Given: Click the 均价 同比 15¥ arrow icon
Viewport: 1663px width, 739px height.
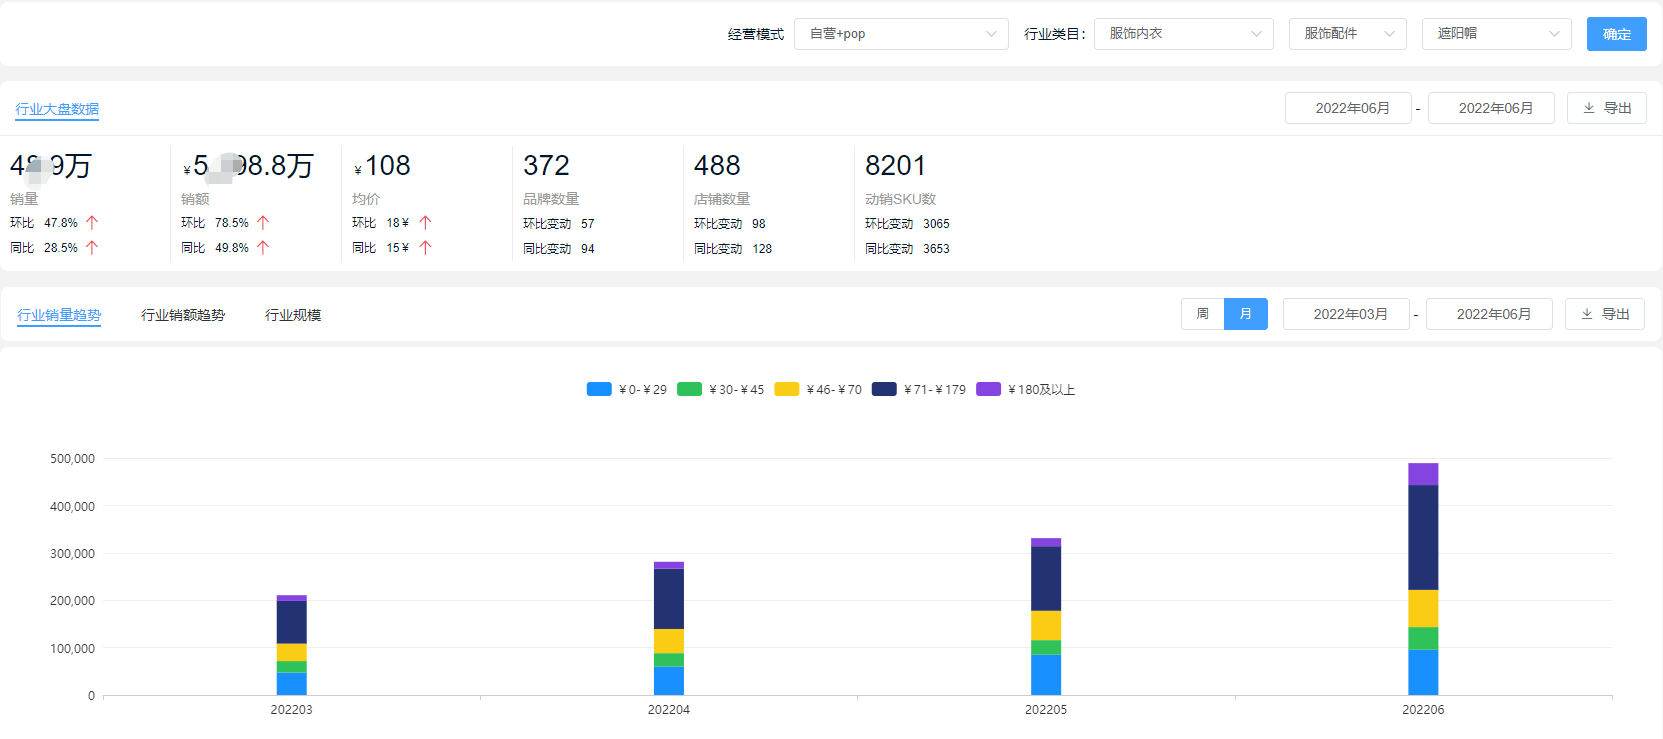Looking at the screenshot, I should point(425,248).
